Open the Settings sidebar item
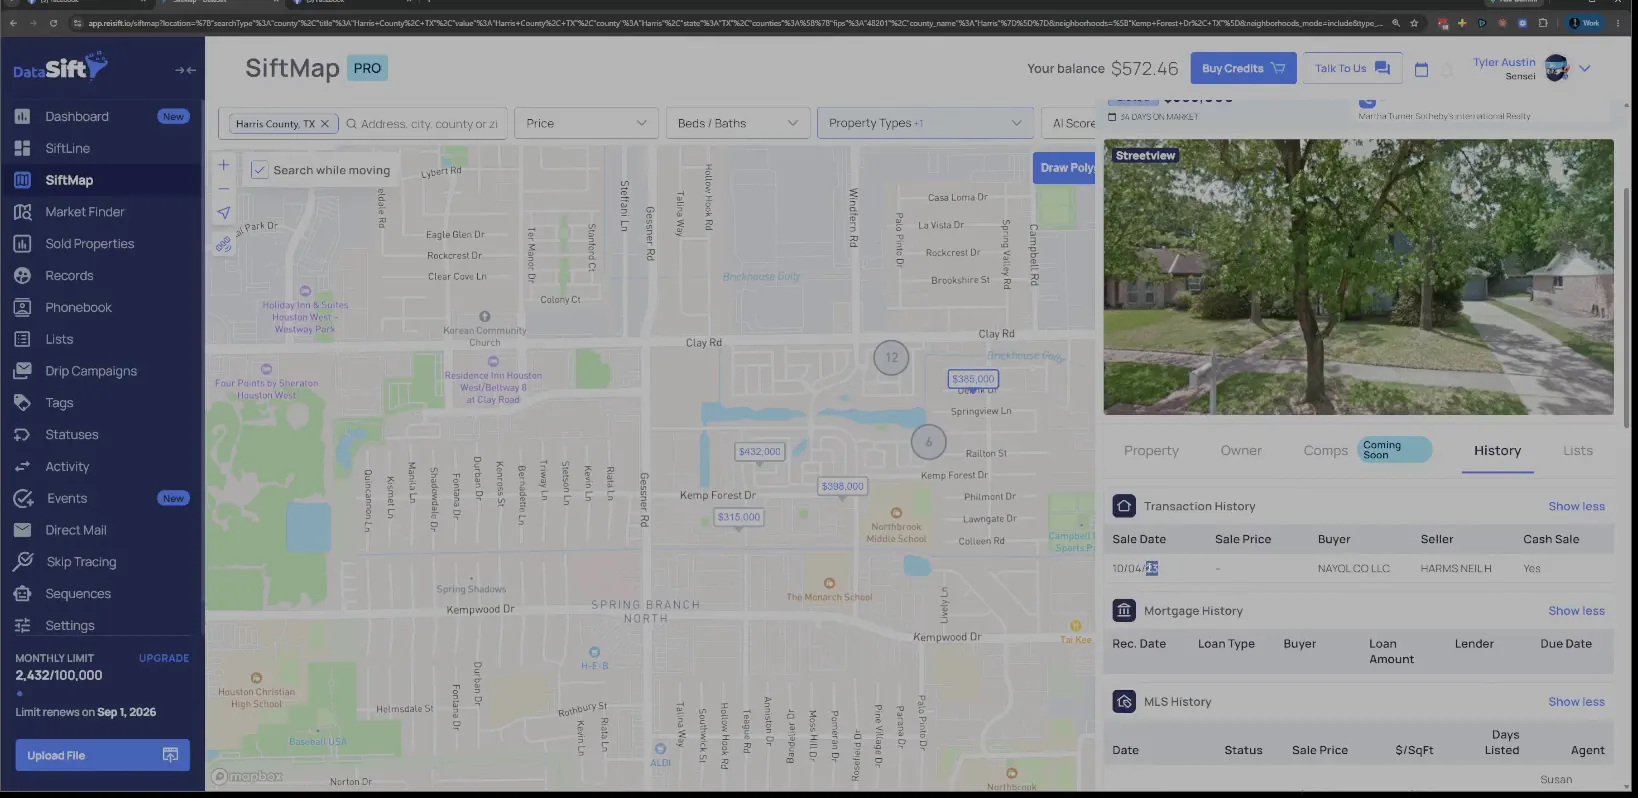 click(x=69, y=626)
